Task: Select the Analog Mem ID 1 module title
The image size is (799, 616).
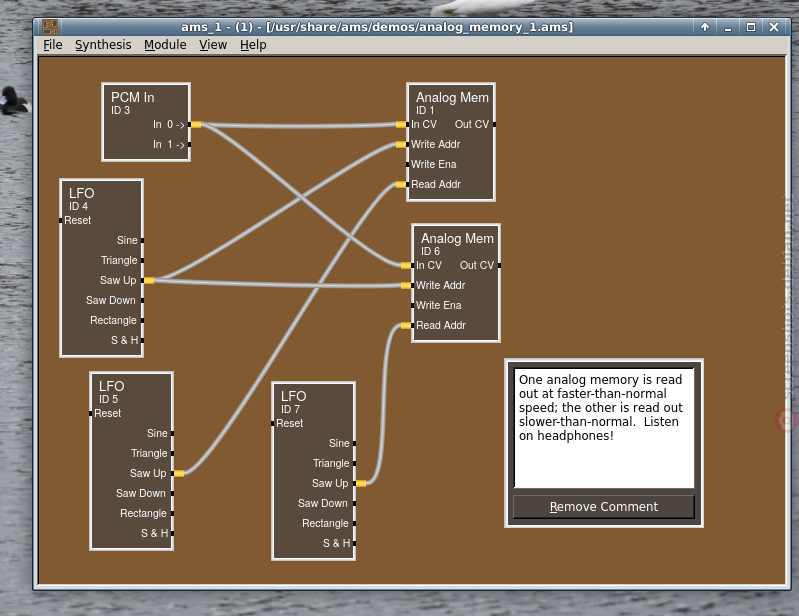Action: click(452, 97)
